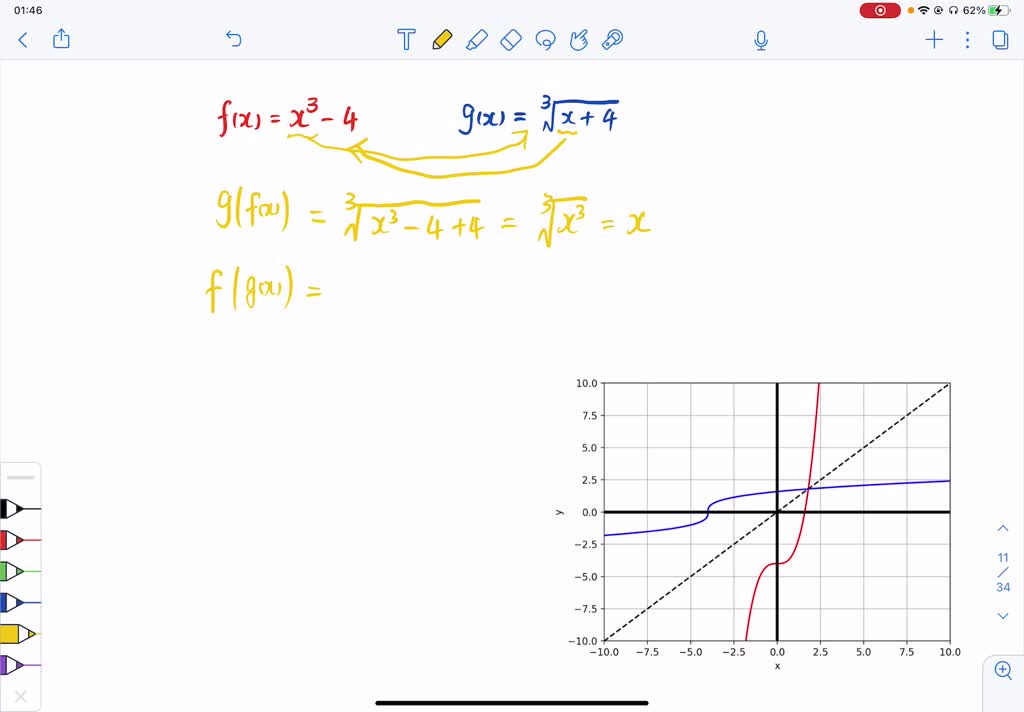Dismiss the pen palette with the X
The width and height of the screenshot is (1024, 712).
[x=22, y=697]
